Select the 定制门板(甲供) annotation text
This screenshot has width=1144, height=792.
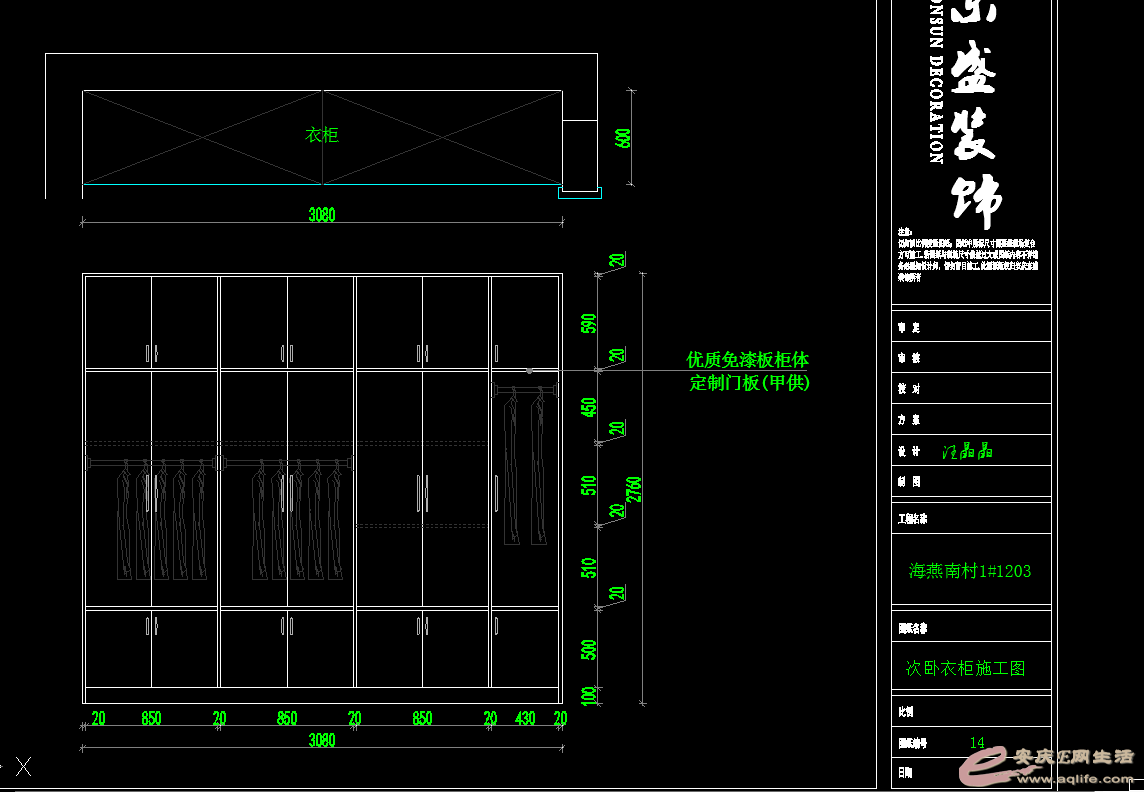pos(749,383)
